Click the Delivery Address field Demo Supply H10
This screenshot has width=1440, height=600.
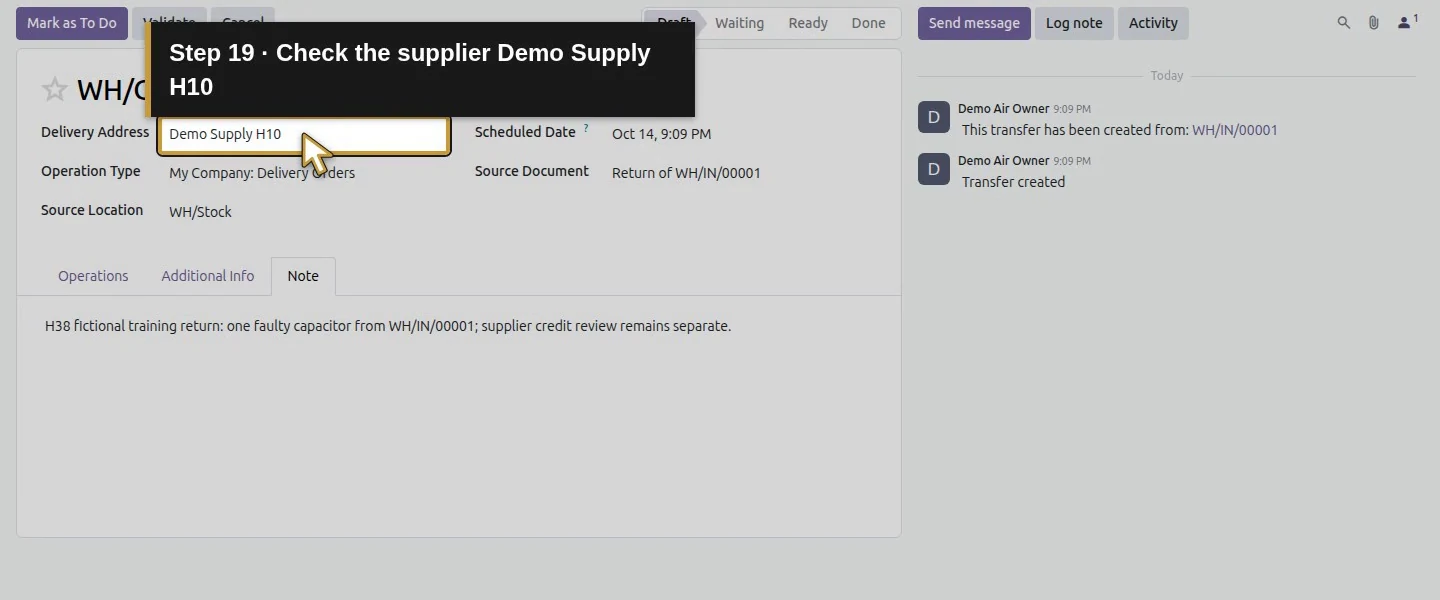(304, 134)
